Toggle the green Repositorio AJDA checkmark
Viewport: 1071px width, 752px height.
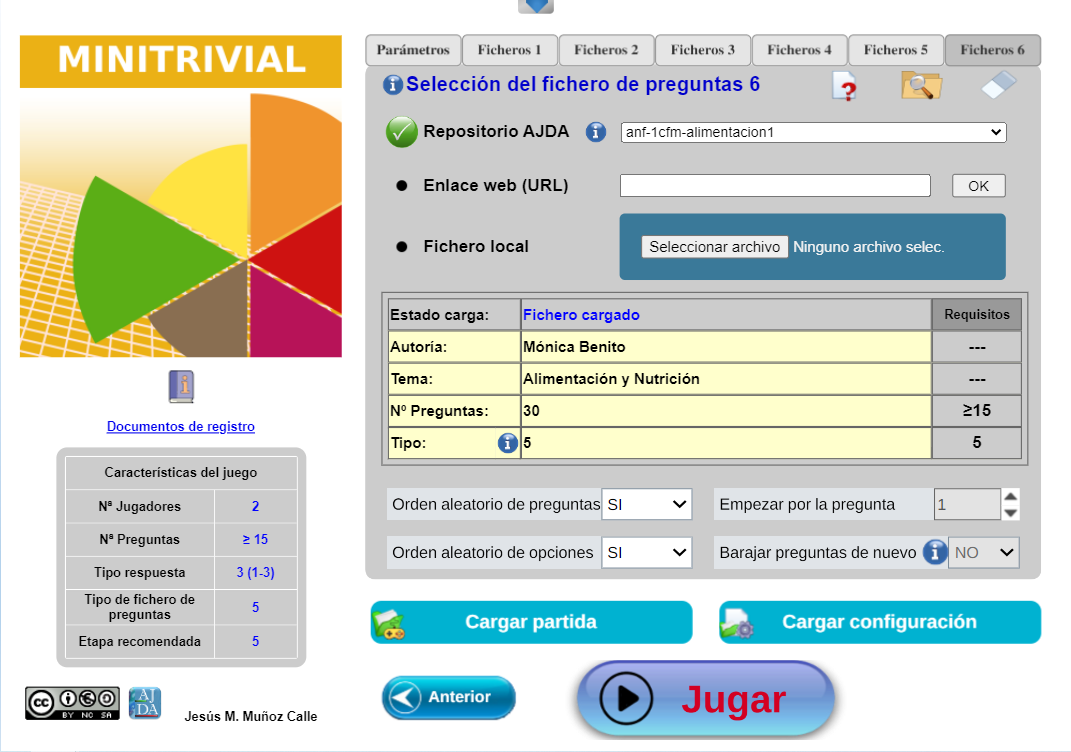tap(402, 132)
